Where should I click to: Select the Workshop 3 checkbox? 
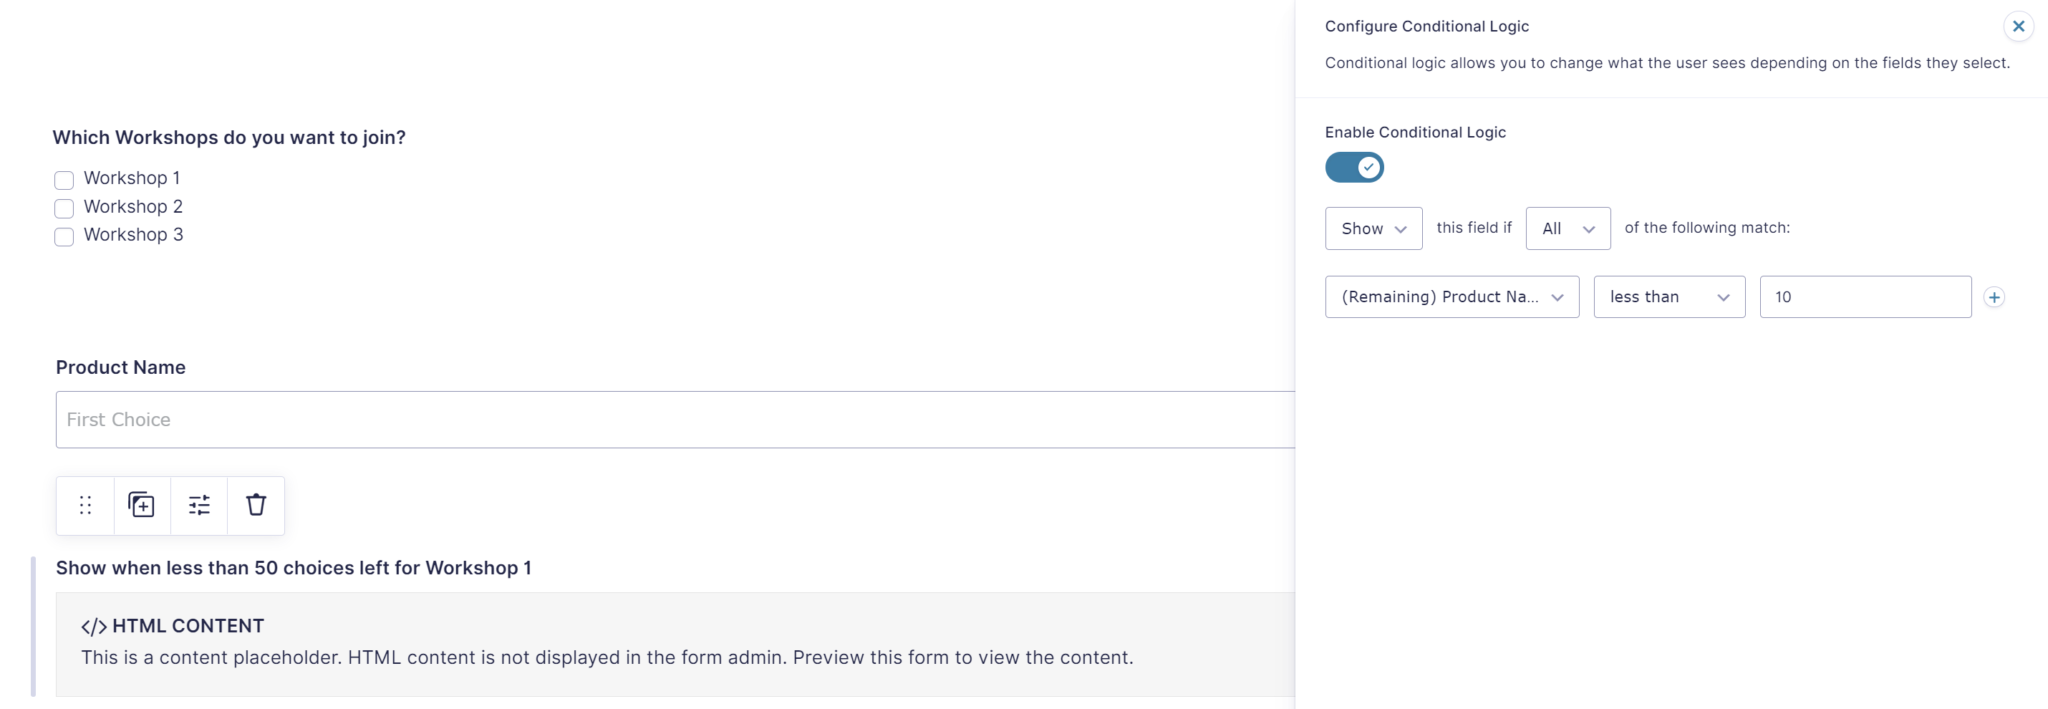[64, 237]
